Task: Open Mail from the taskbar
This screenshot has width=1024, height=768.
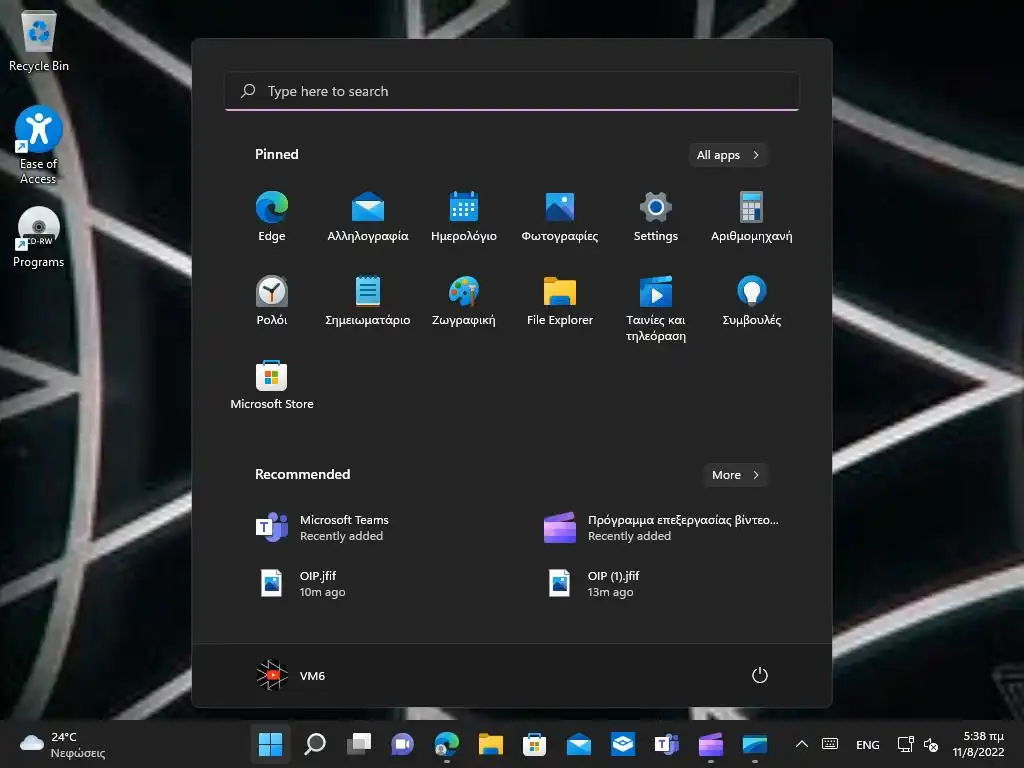Action: [x=579, y=744]
